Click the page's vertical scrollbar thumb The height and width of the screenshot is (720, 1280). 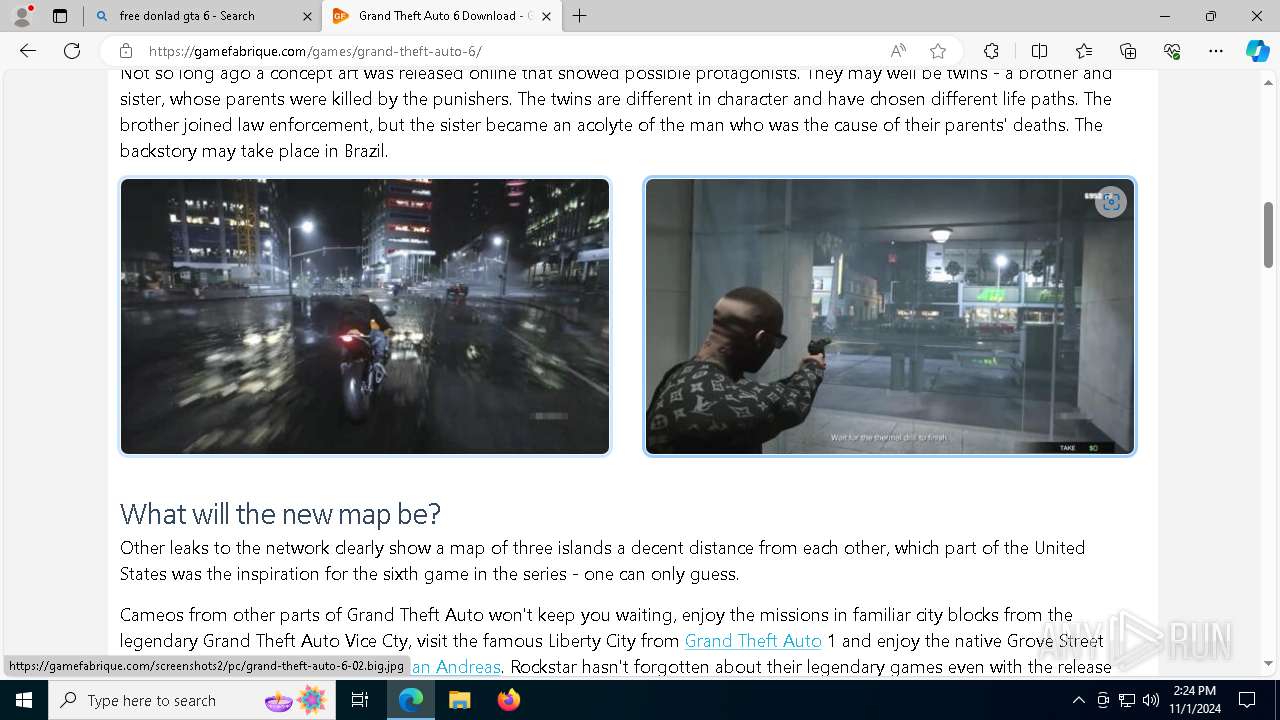tap(1269, 235)
